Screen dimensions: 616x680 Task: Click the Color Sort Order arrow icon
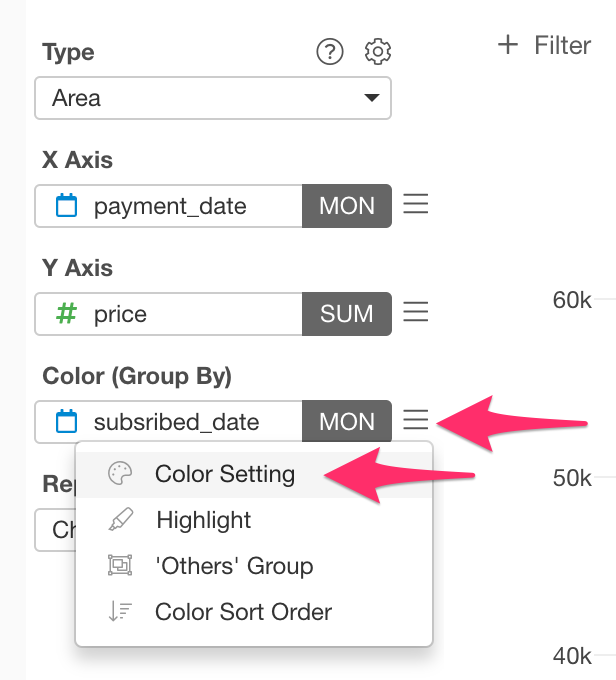(120, 611)
